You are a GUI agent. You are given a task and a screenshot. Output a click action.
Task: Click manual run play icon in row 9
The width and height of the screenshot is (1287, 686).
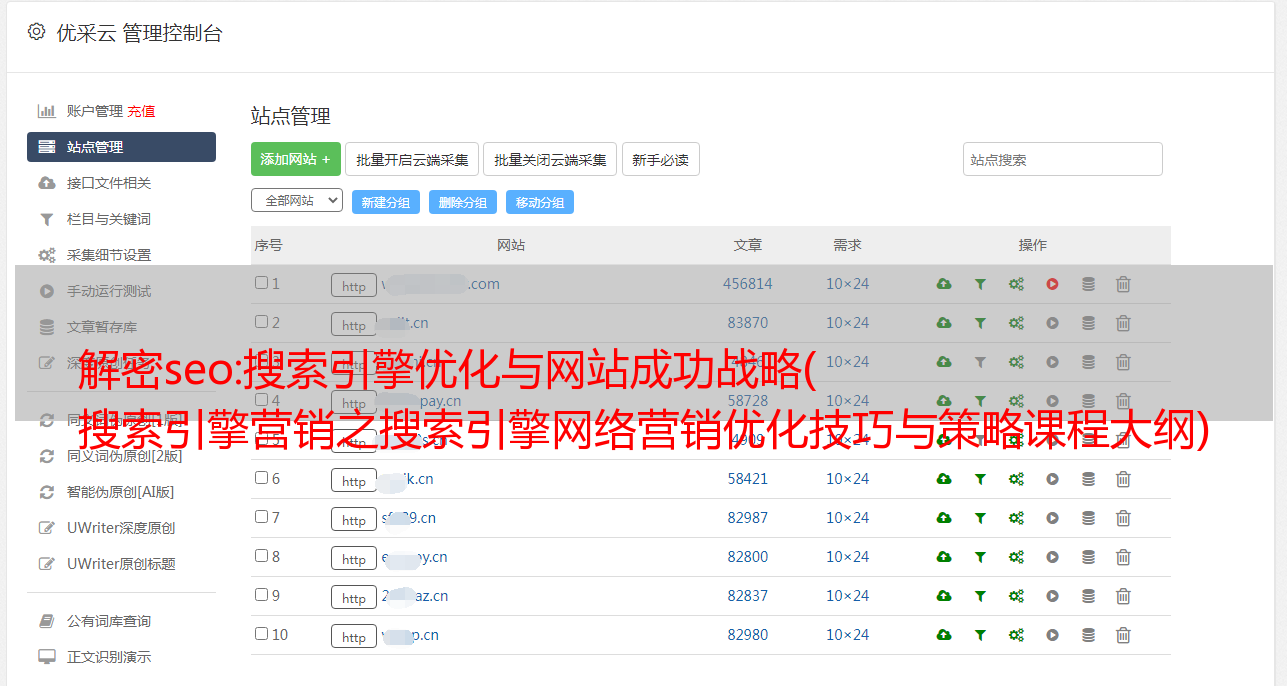(x=1052, y=596)
